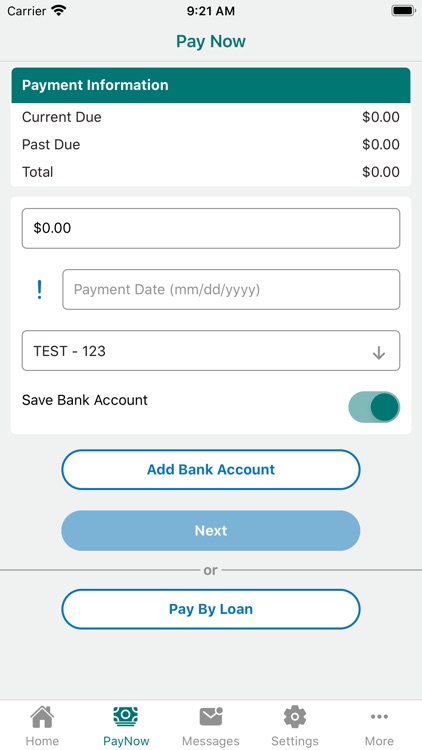Tap the Total amount row
Screen dimensions: 422x750
pos(211,172)
